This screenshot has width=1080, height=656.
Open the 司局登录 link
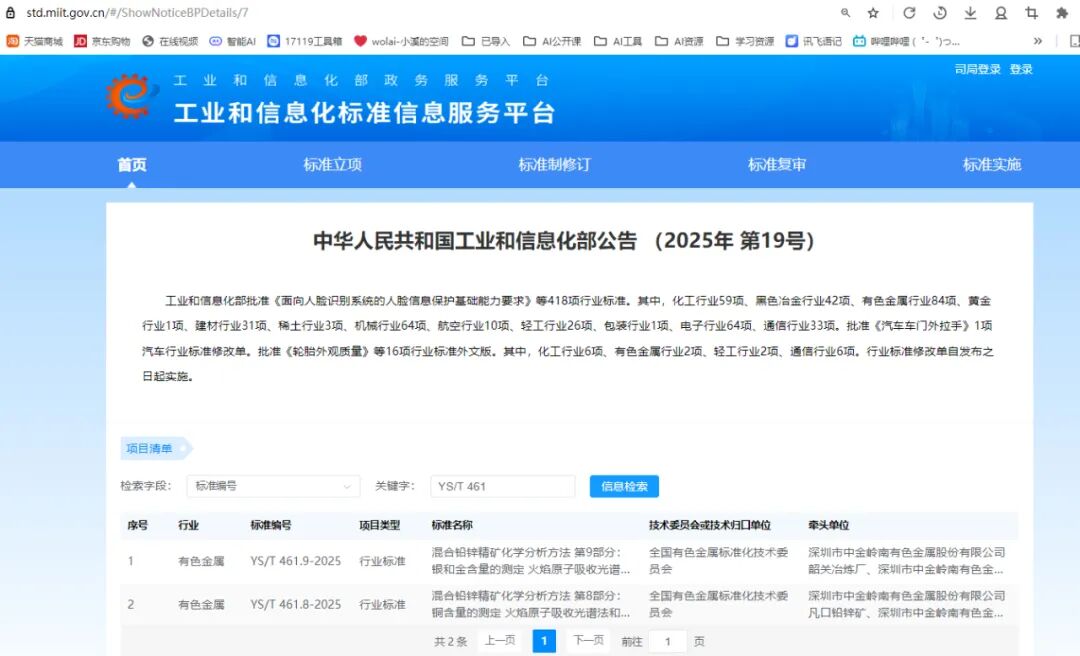coord(977,69)
